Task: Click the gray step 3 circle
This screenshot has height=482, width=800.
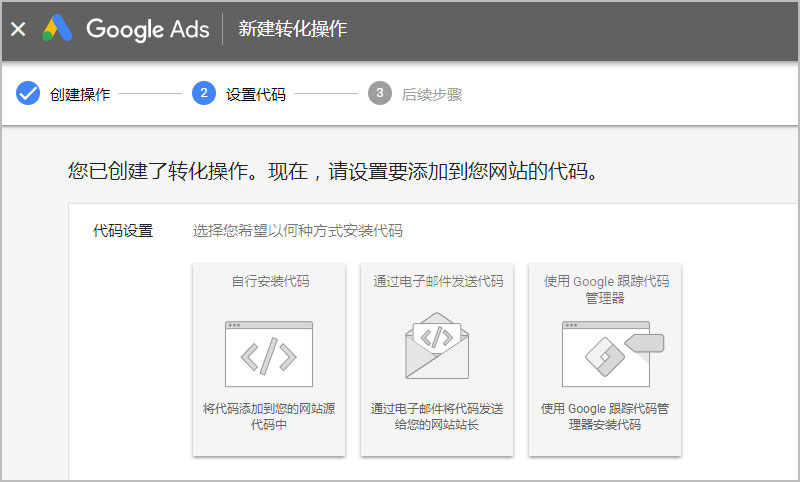Action: click(379, 94)
